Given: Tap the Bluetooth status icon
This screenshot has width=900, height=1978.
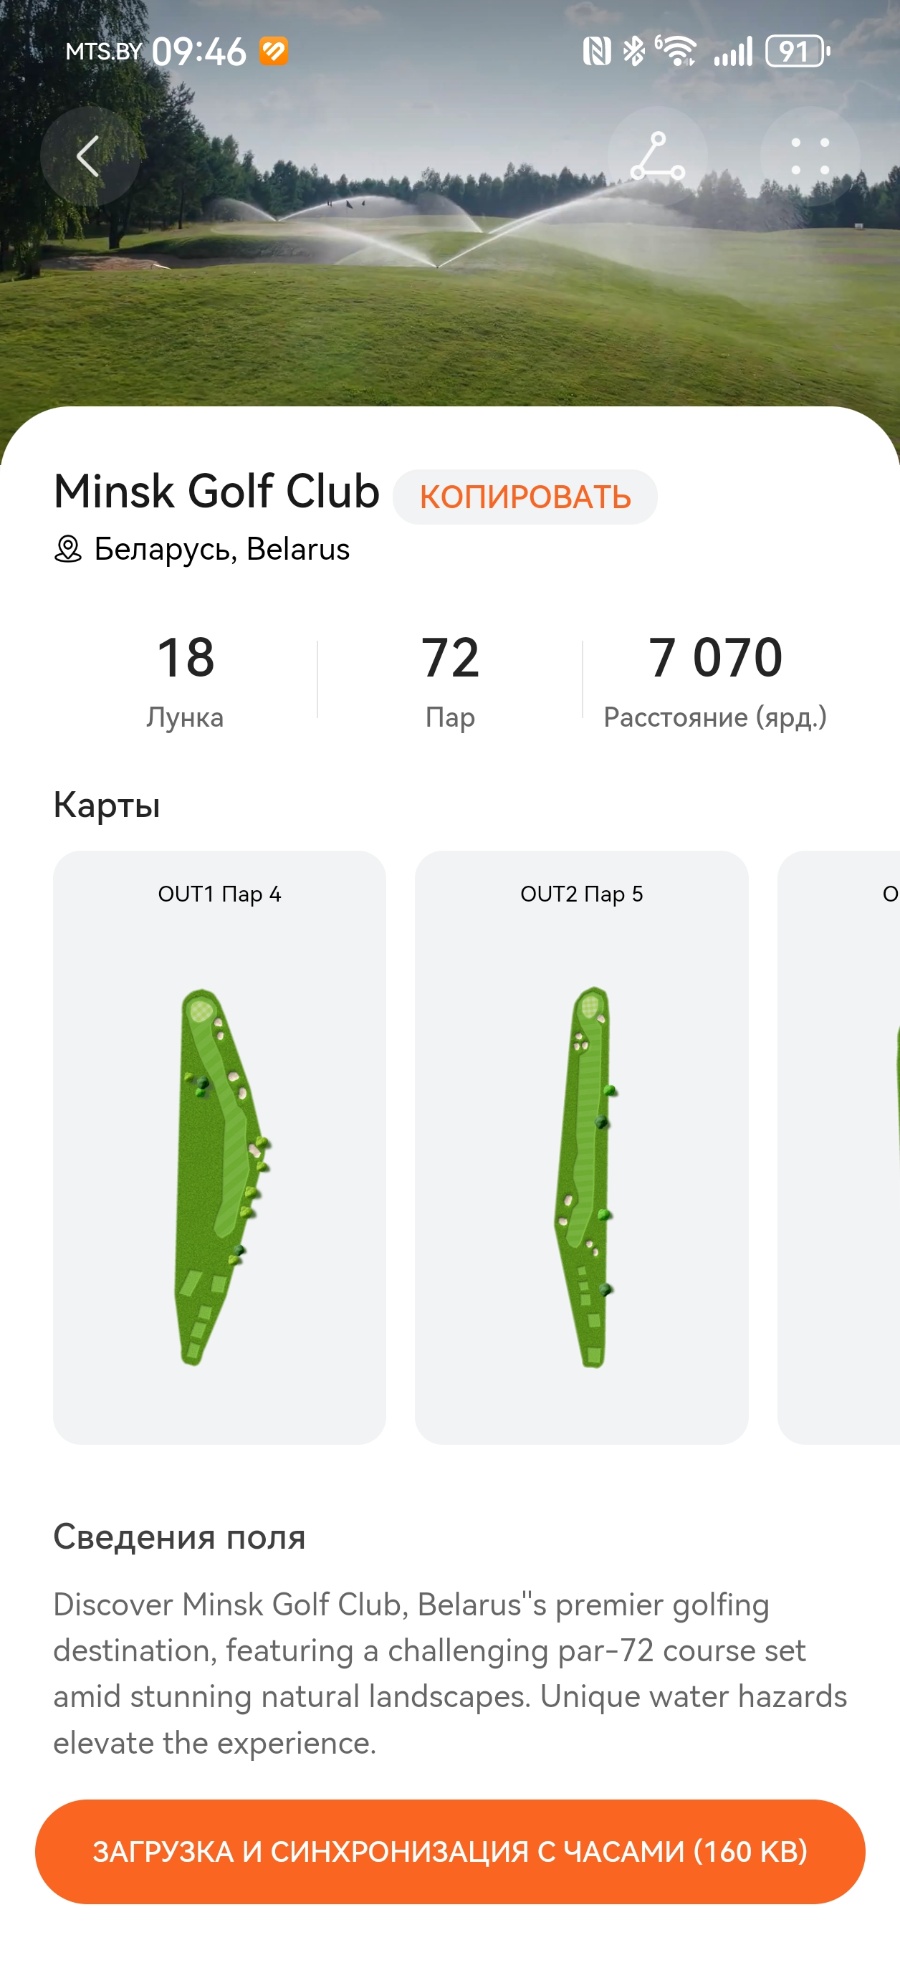Looking at the screenshot, I should point(633,51).
